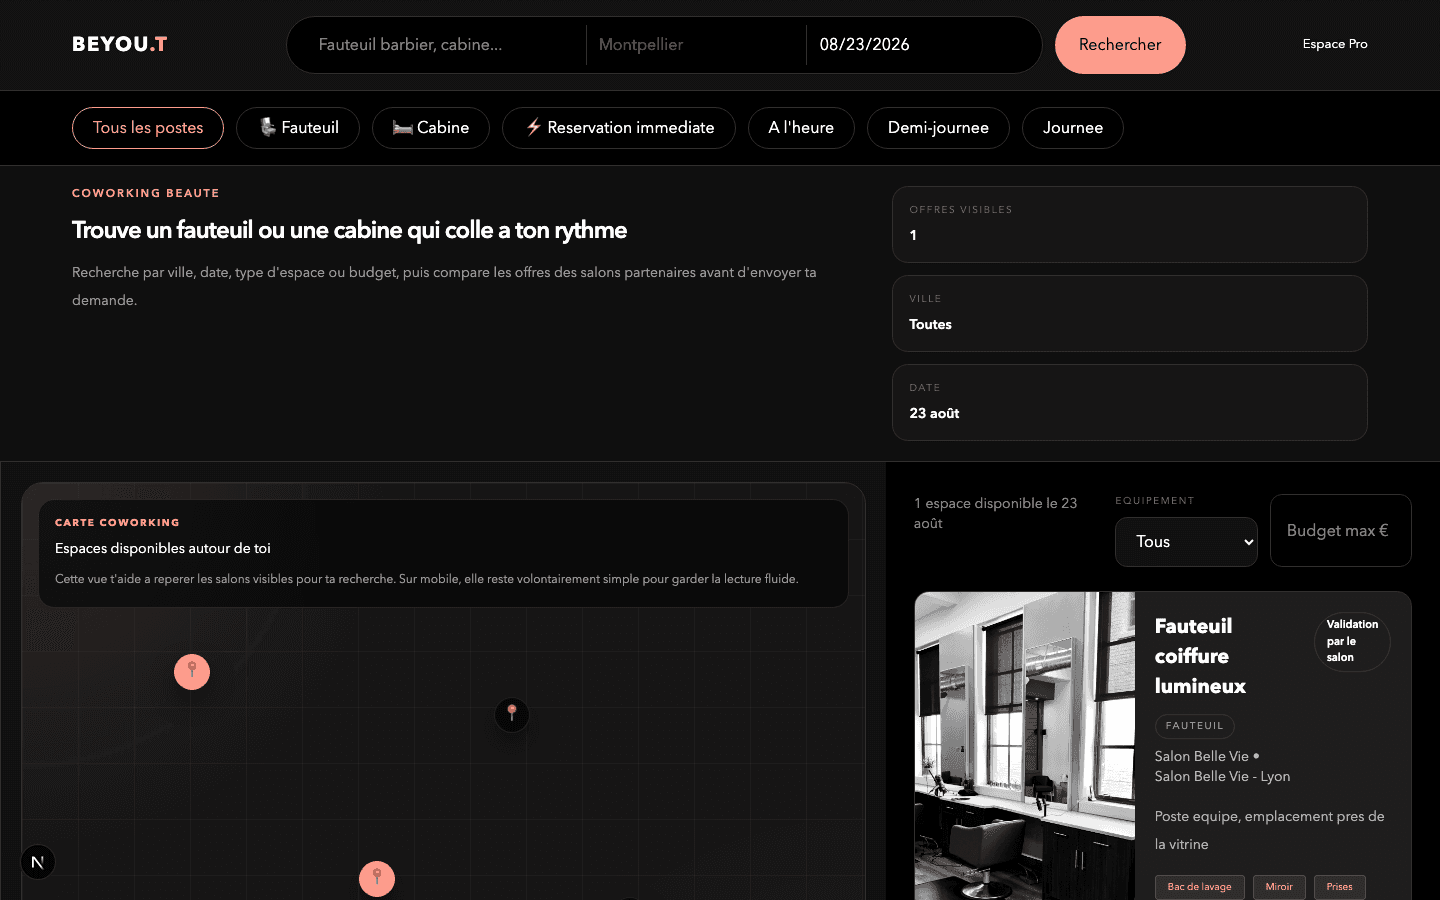Click the Prises equipment tag
The image size is (1440, 900).
pyautogui.click(x=1340, y=887)
